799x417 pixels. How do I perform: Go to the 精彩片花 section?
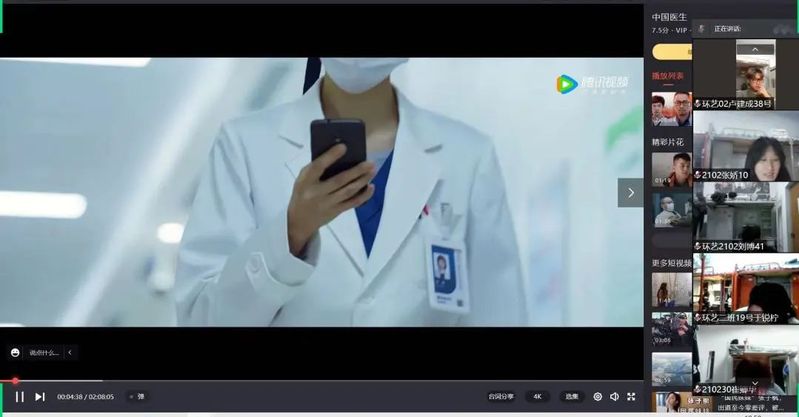pos(668,142)
